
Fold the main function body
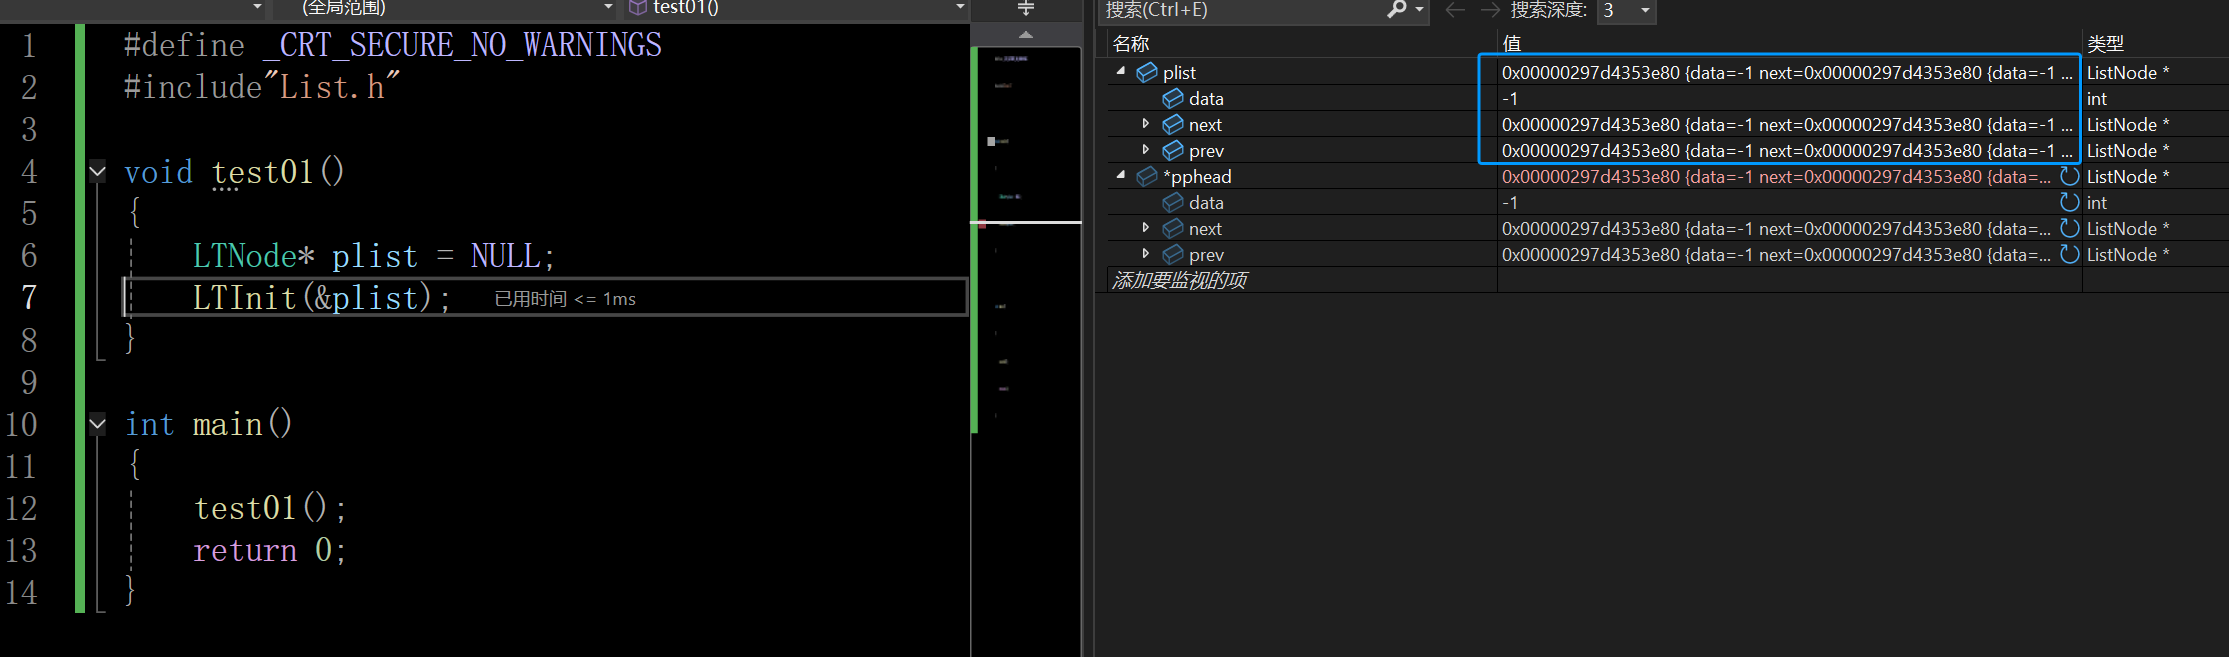pyautogui.click(x=97, y=423)
